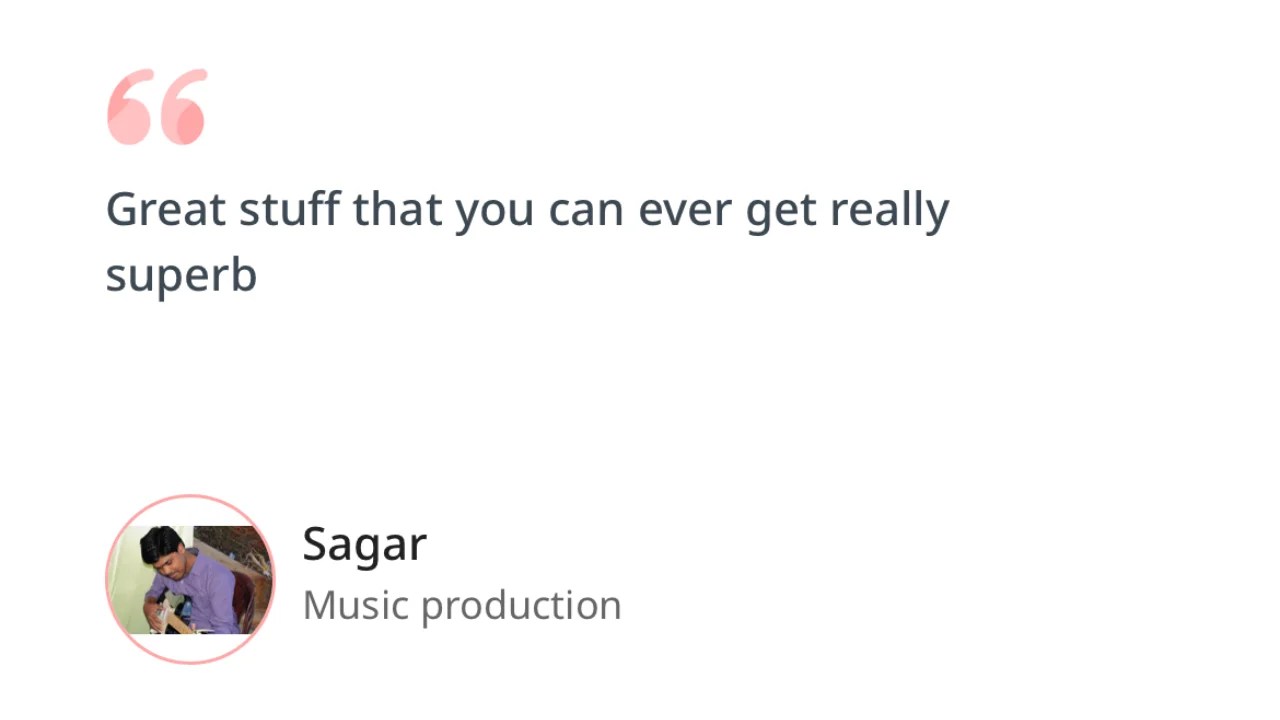1280x720 pixels.
Task: Click the Music production subtitle
Action: coord(462,606)
